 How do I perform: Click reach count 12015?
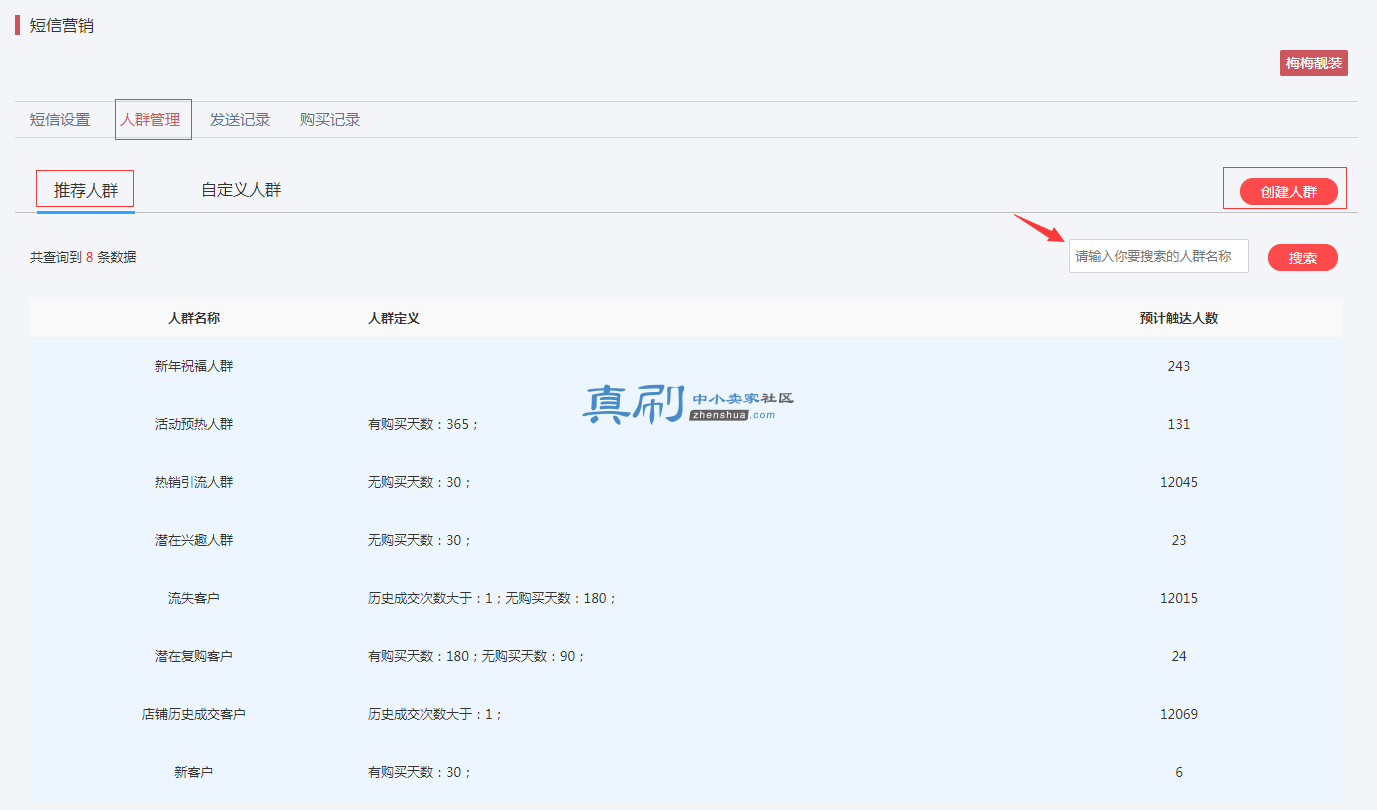coord(1179,598)
